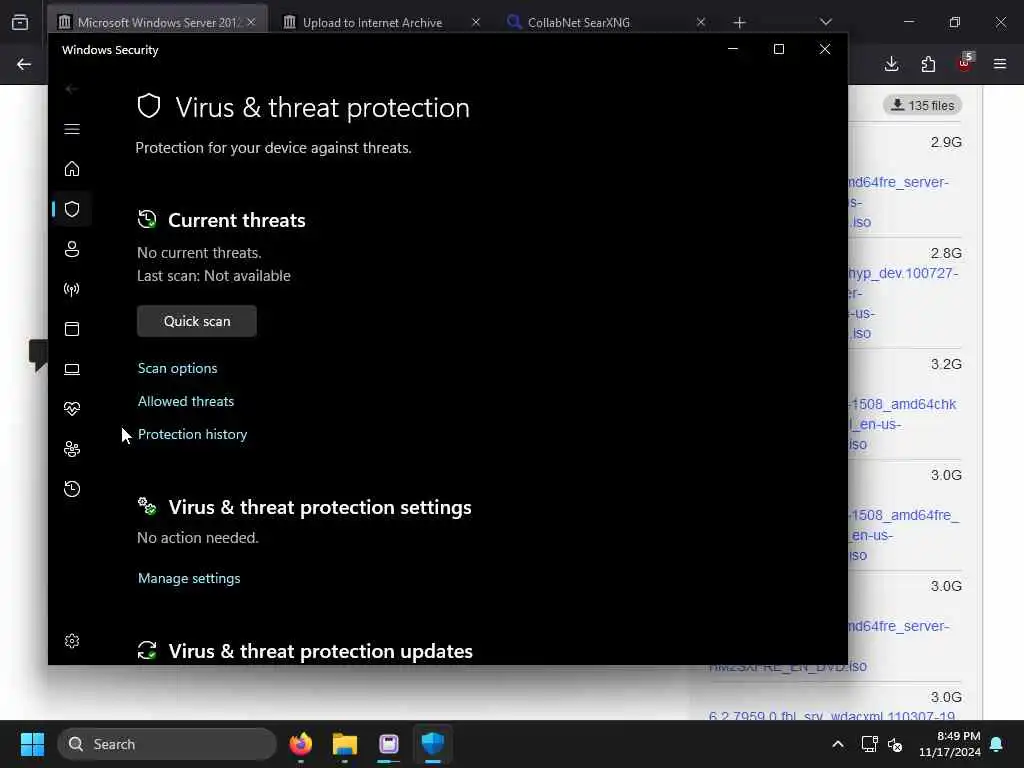Close the Microsoft Windows Server 2012 tab

pyautogui.click(x=251, y=22)
